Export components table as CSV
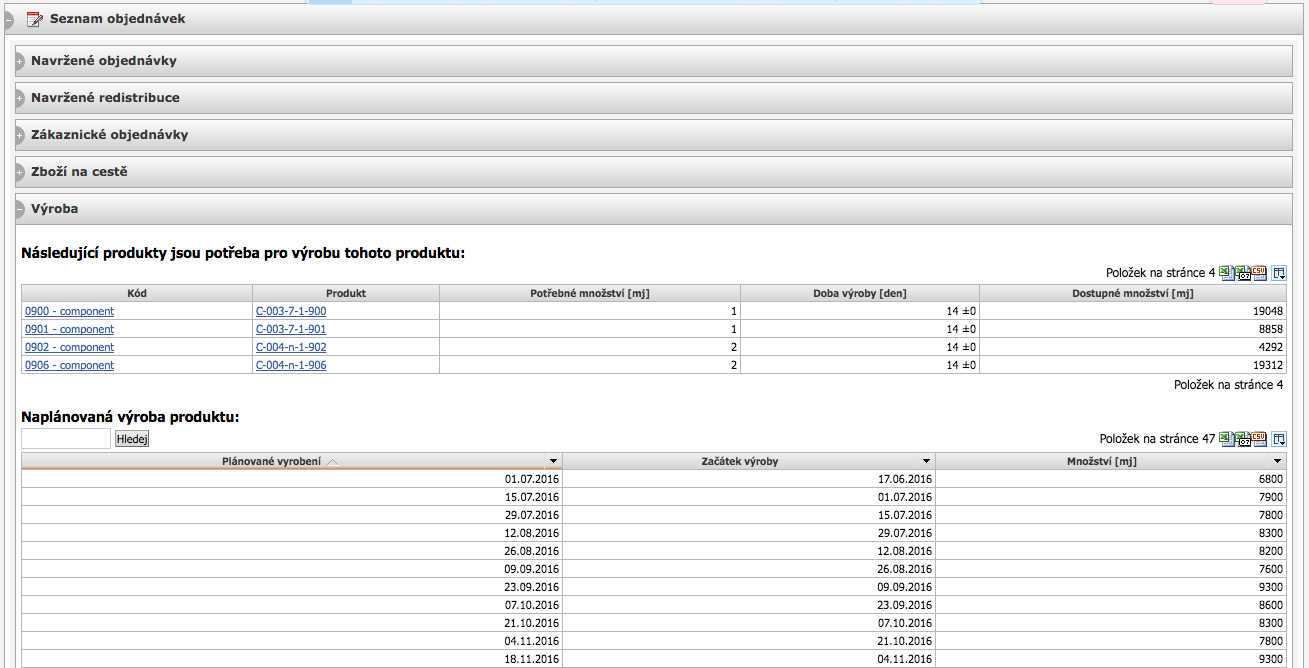 click(x=1259, y=272)
